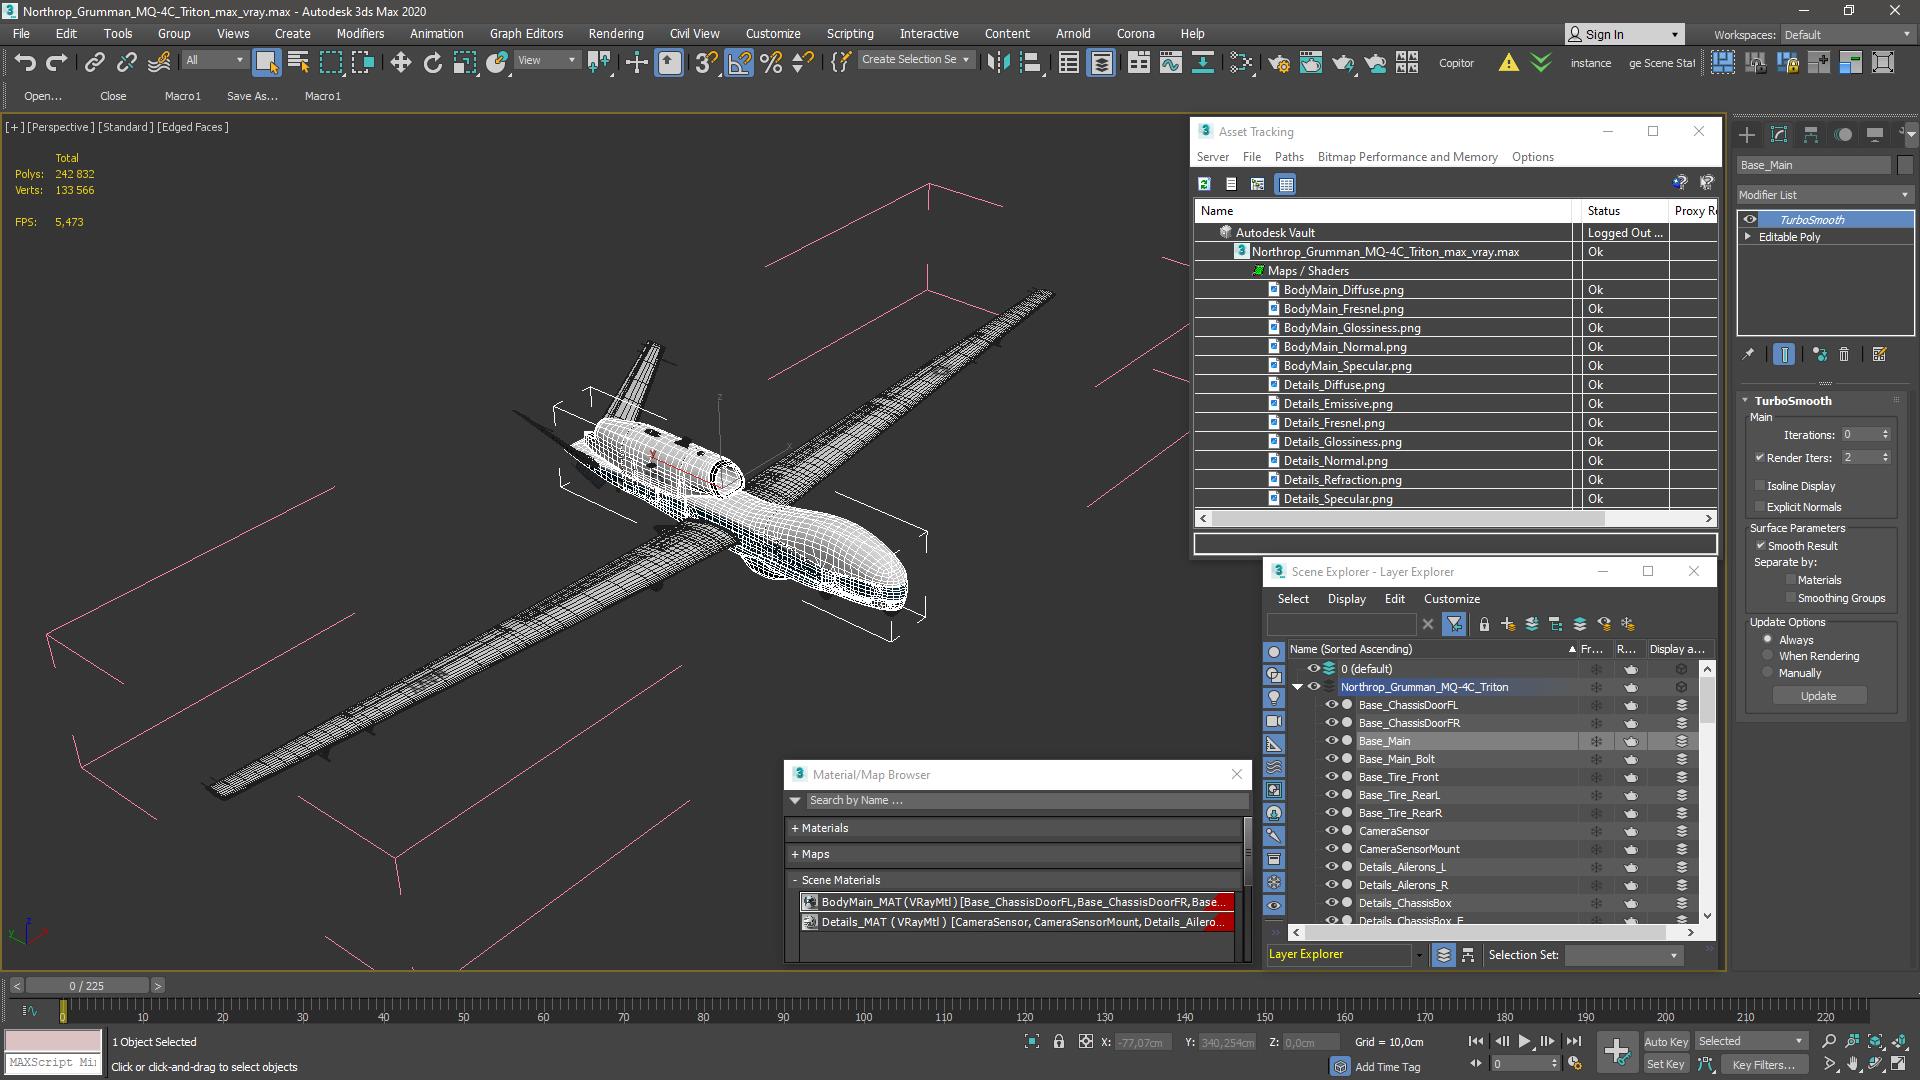Toggle the 3D Snaps icon
The image size is (1920, 1080).
click(706, 63)
